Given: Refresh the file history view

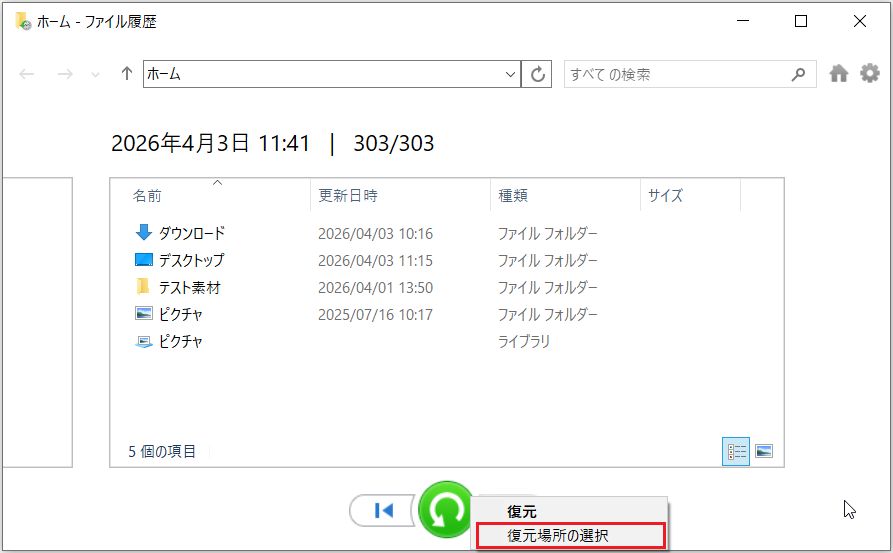Looking at the screenshot, I should point(537,74).
